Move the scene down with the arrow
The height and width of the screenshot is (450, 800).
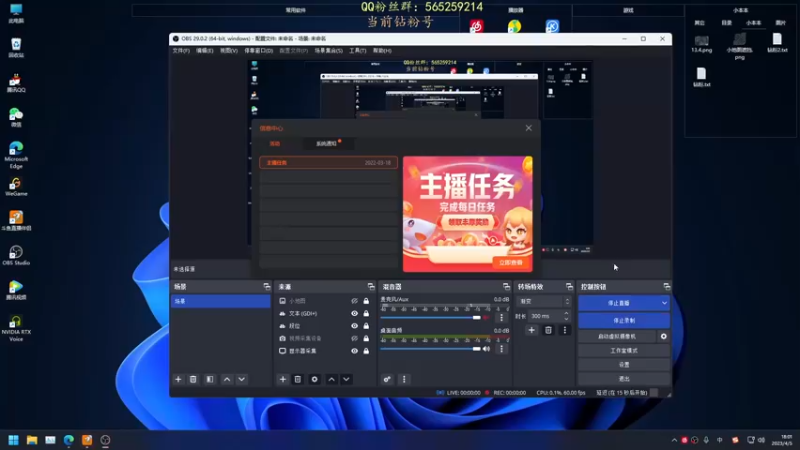pos(242,379)
